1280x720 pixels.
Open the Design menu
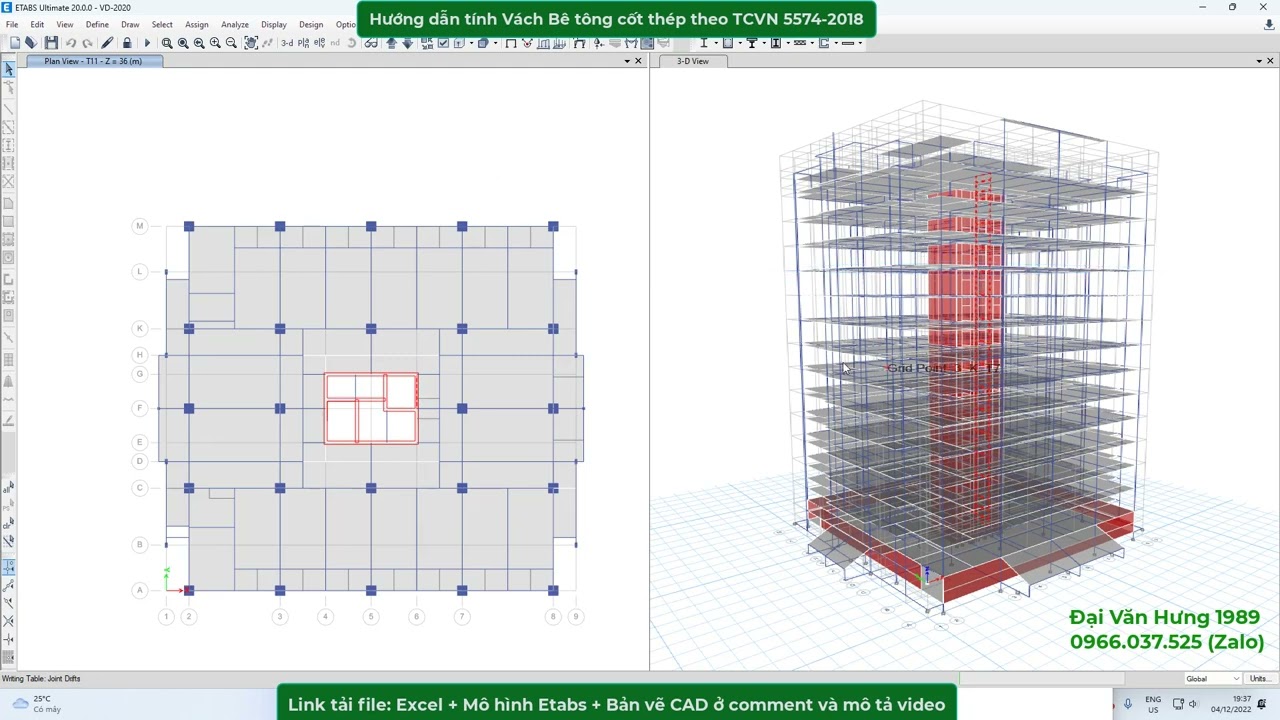[x=311, y=24]
